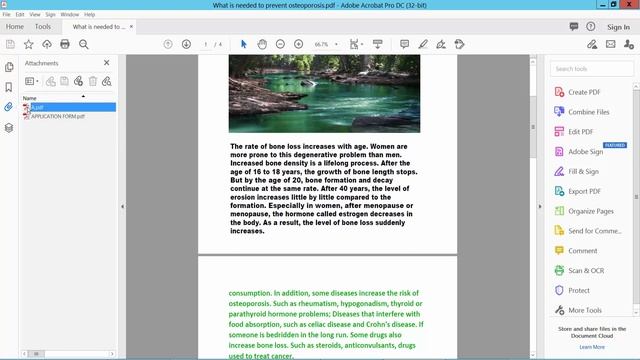
Task: Send file by email envelope
Action: [x=611, y=44]
